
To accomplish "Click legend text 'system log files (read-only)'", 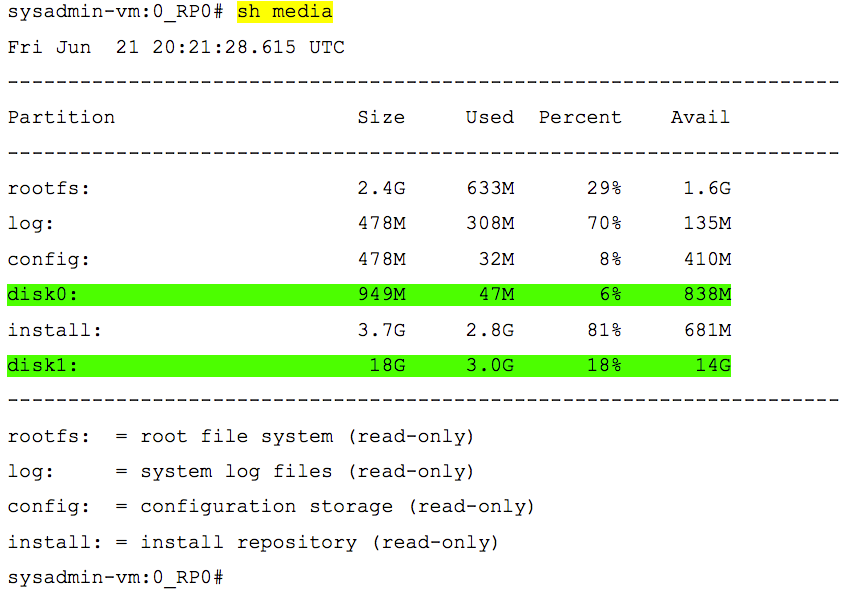I will point(307,471).
